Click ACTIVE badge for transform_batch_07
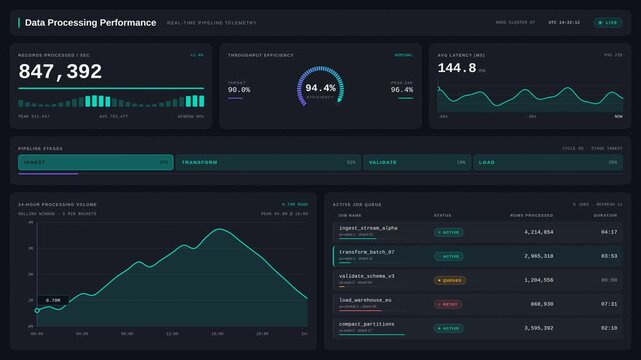 pos(448,256)
